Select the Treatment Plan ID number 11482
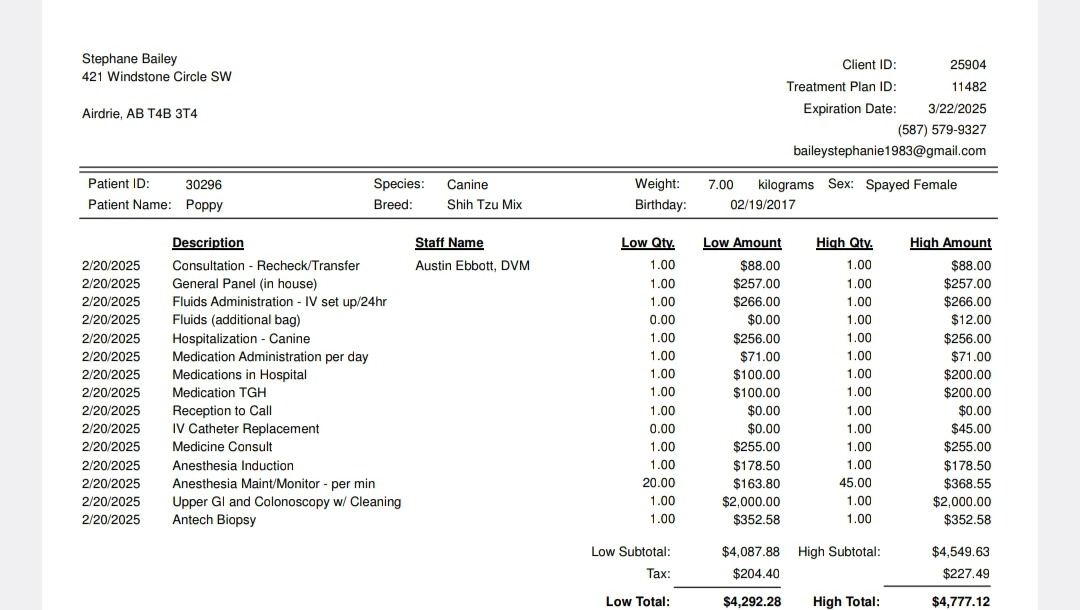The width and height of the screenshot is (1080, 610). [x=968, y=87]
